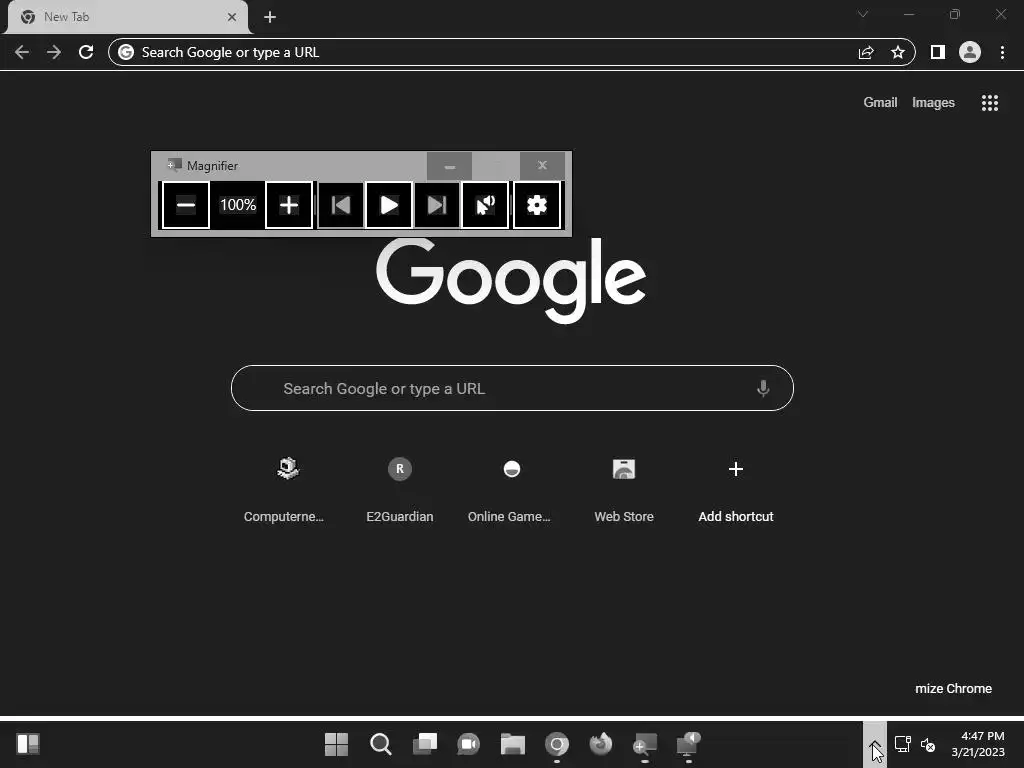Open taskbar Search
1024x768 pixels.
tap(381, 744)
